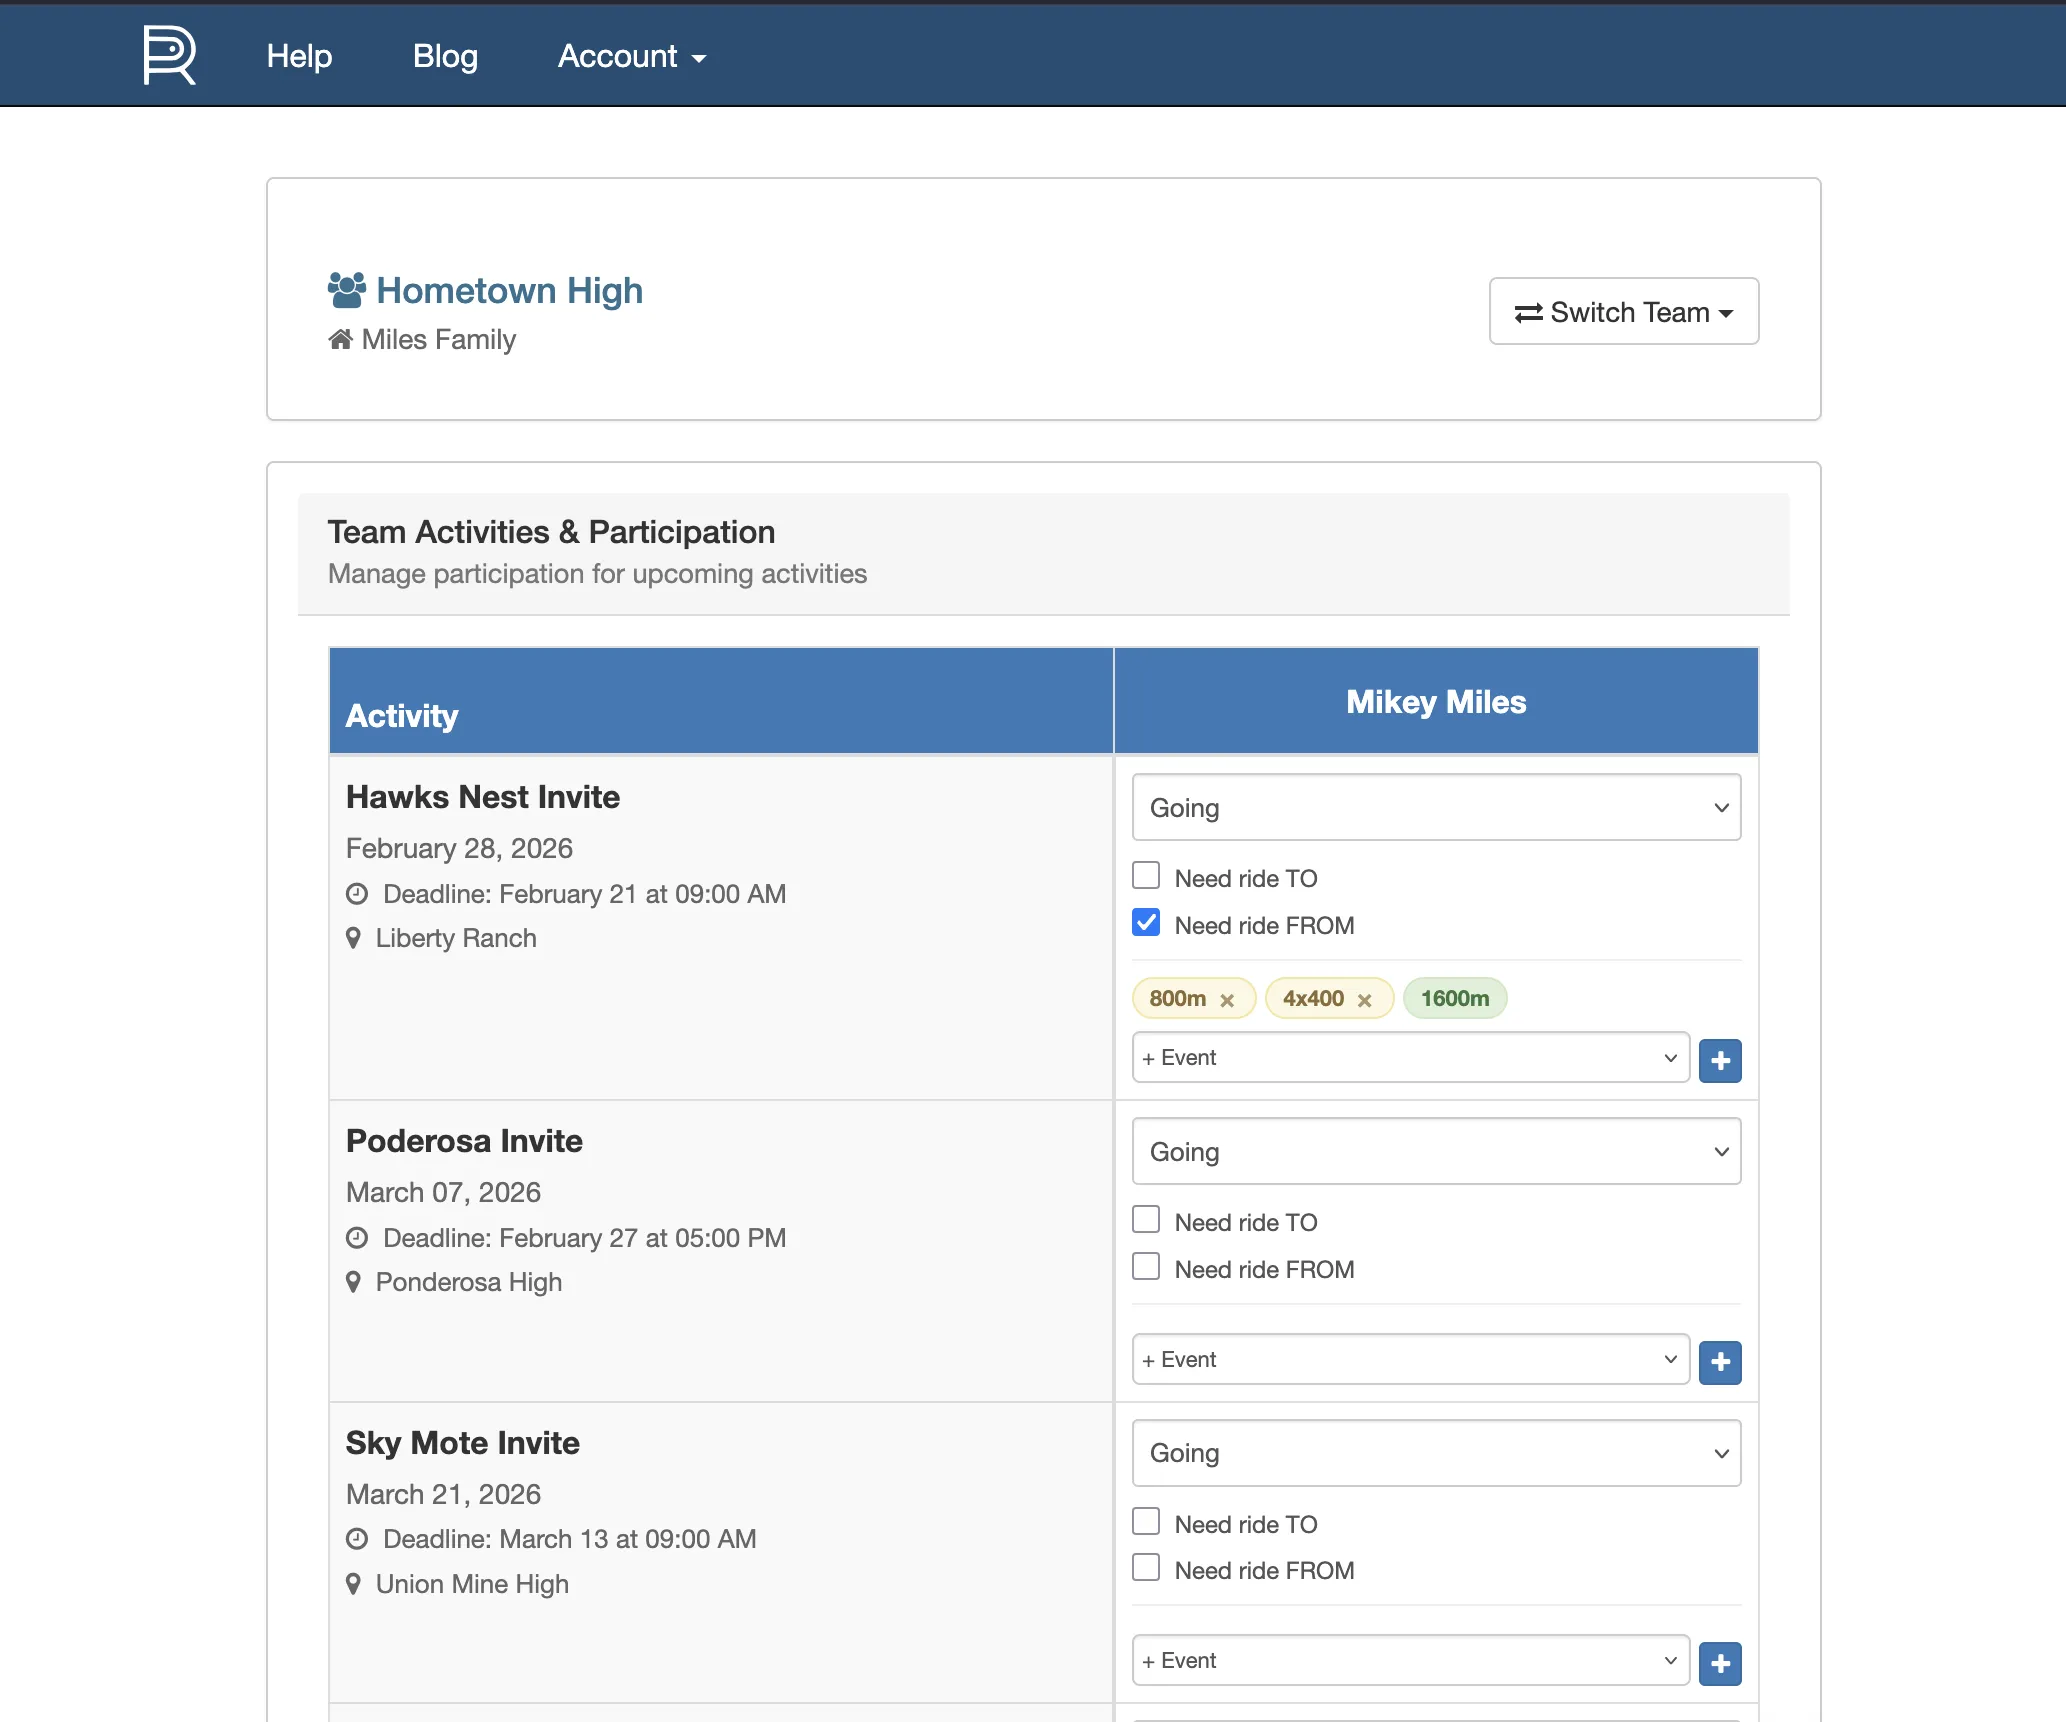
Task: Open the Help page
Action: coord(299,56)
